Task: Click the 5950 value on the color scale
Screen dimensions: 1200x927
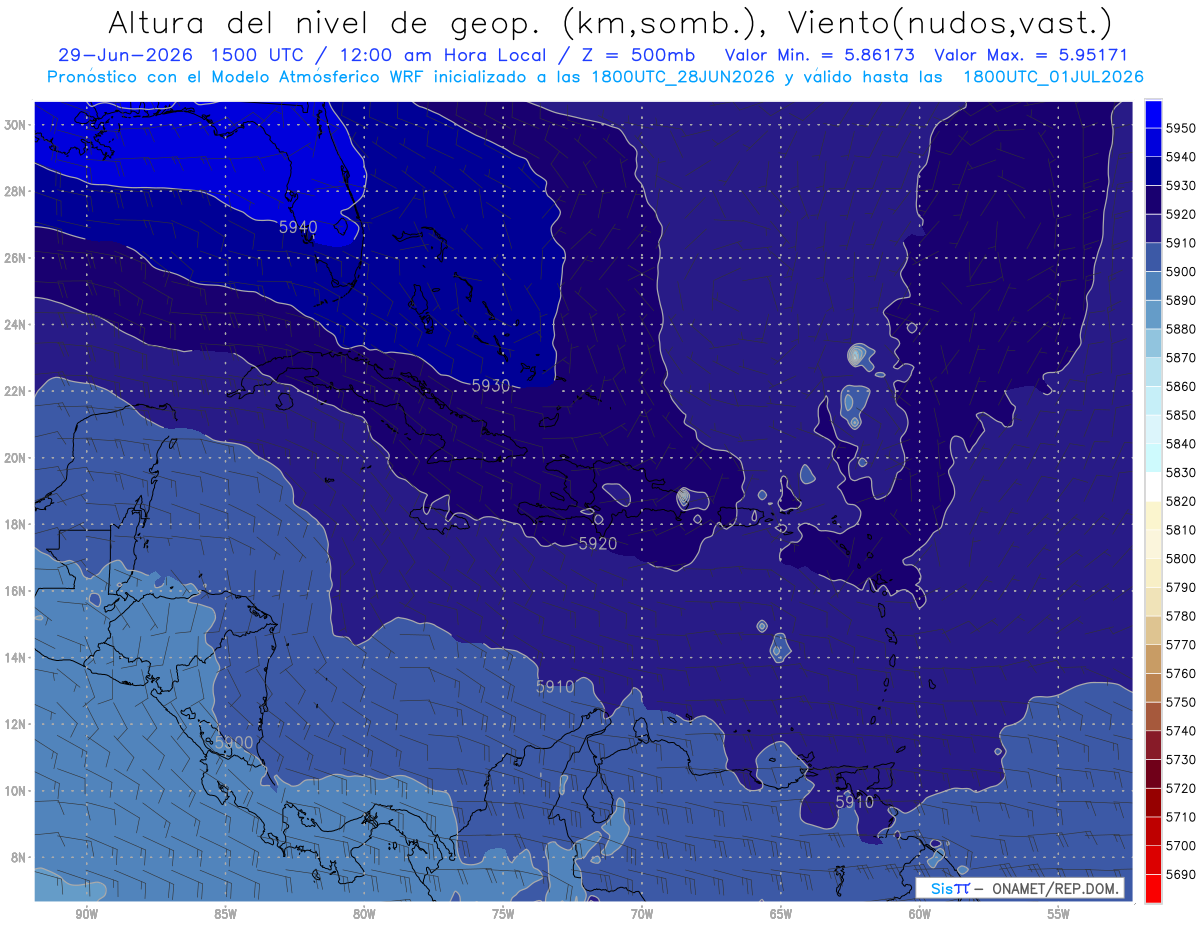Action: [1180, 128]
